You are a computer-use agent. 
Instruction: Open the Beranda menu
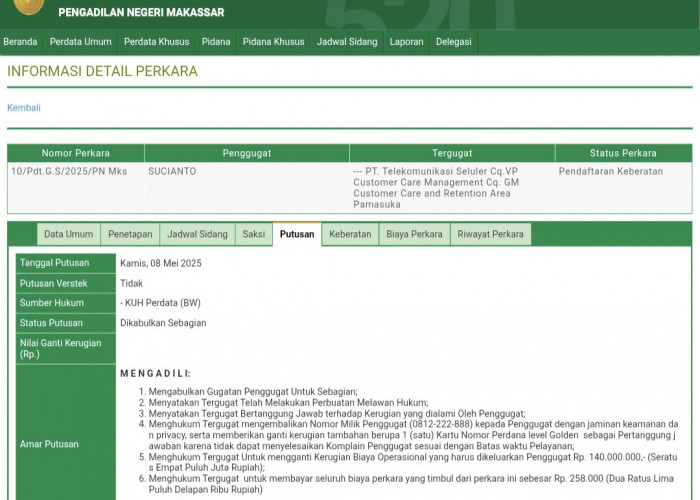tap(20, 42)
